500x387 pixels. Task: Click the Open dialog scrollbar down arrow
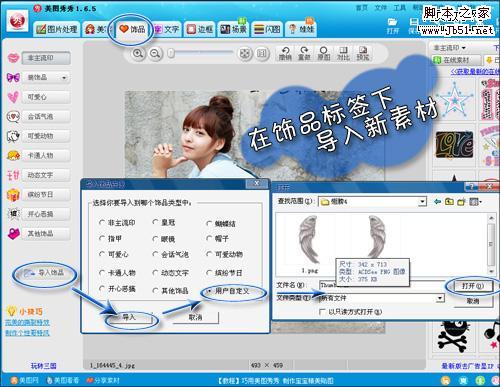pyautogui.click(x=491, y=271)
